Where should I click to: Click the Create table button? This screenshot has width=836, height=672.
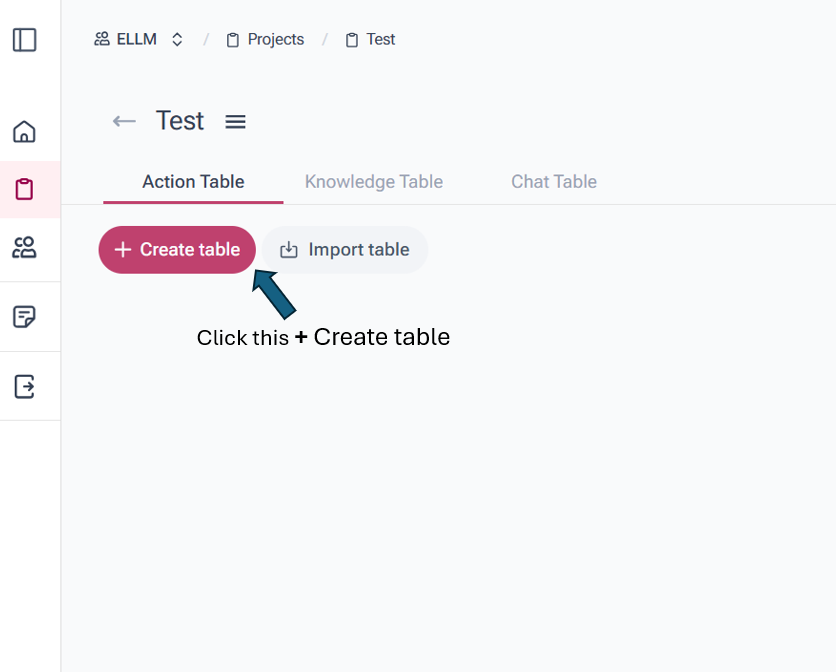click(x=177, y=250)
